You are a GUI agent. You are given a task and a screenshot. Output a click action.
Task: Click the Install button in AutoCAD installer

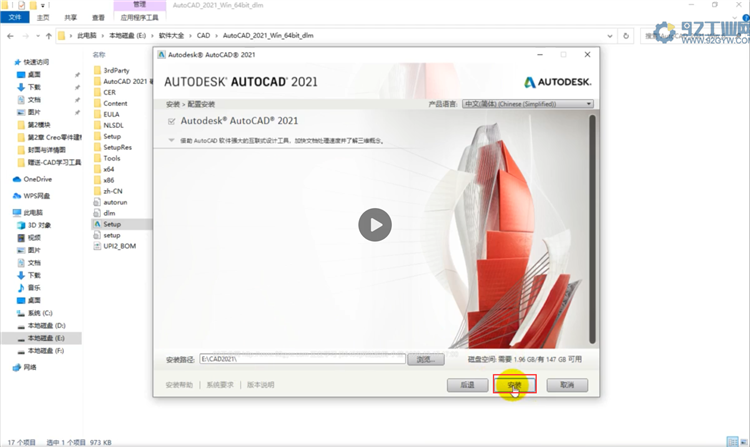(514, 385)
